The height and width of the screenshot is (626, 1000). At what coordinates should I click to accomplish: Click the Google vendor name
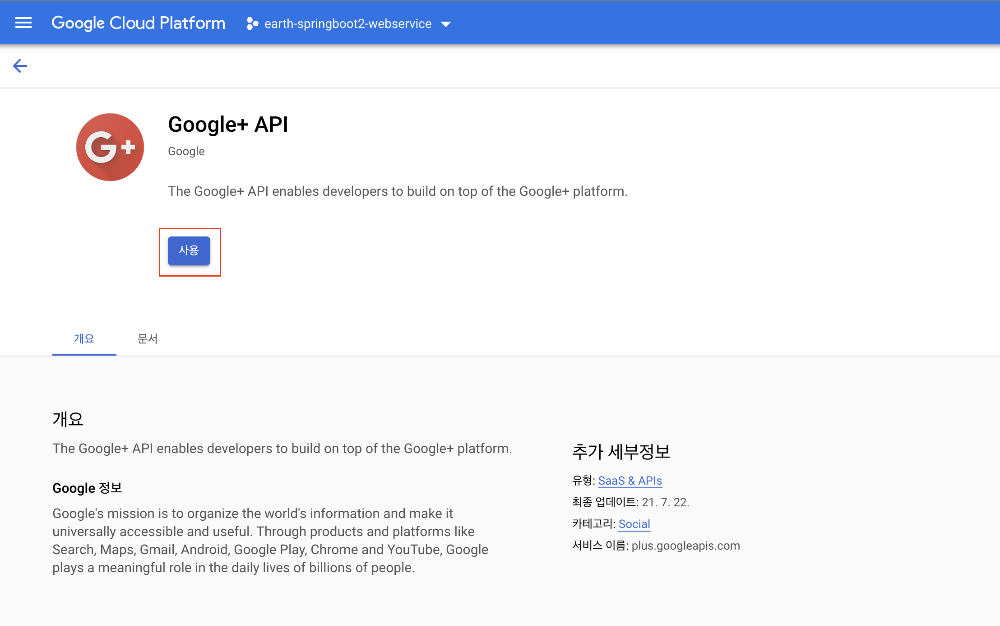(186, 151)
